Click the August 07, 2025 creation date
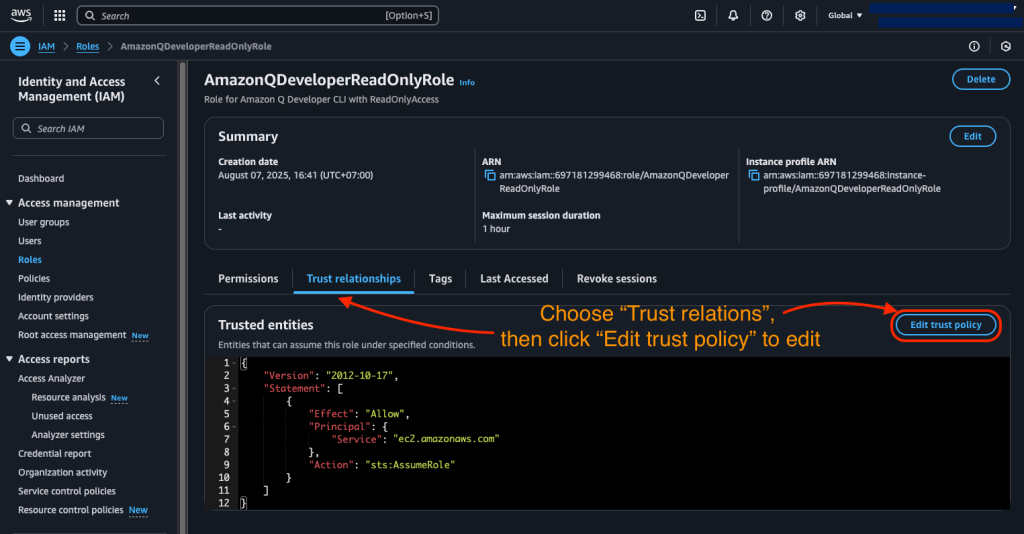Screen dimensions: 1024x534 pos(296,175)
